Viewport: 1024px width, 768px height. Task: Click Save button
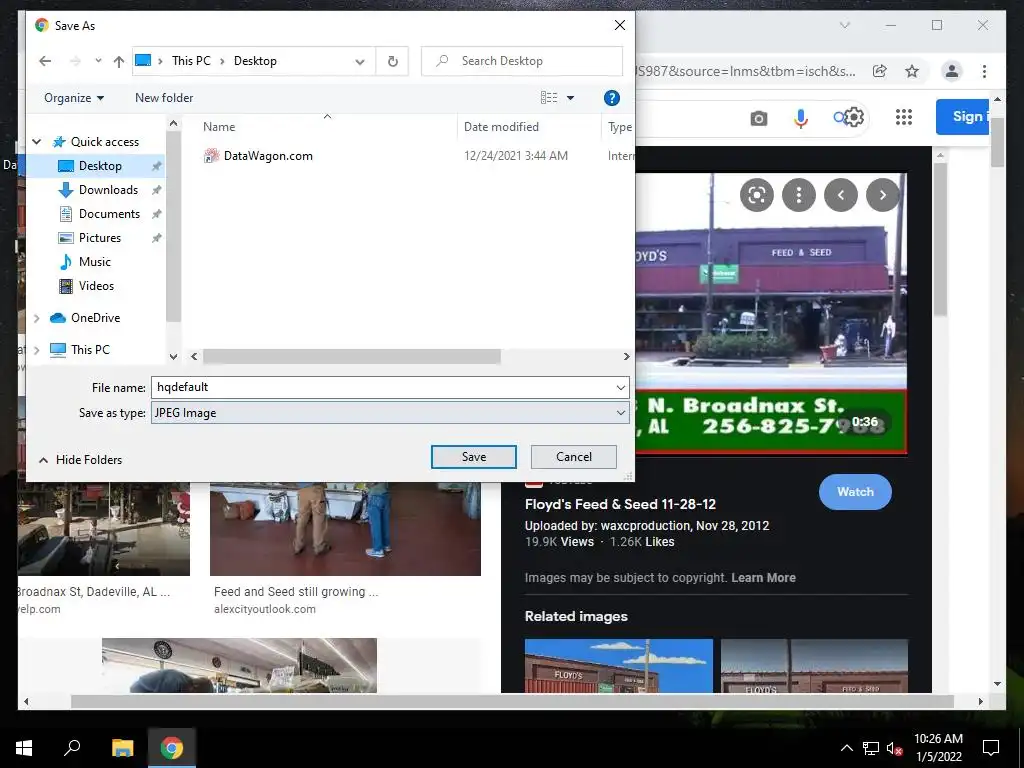click(x=473, y=457)
